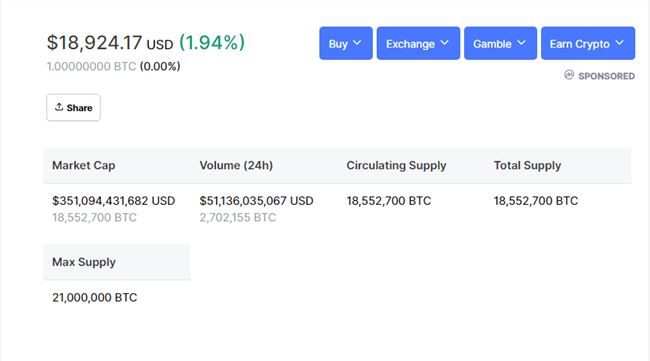Expand the Exchange dropdown

point(418,43)
